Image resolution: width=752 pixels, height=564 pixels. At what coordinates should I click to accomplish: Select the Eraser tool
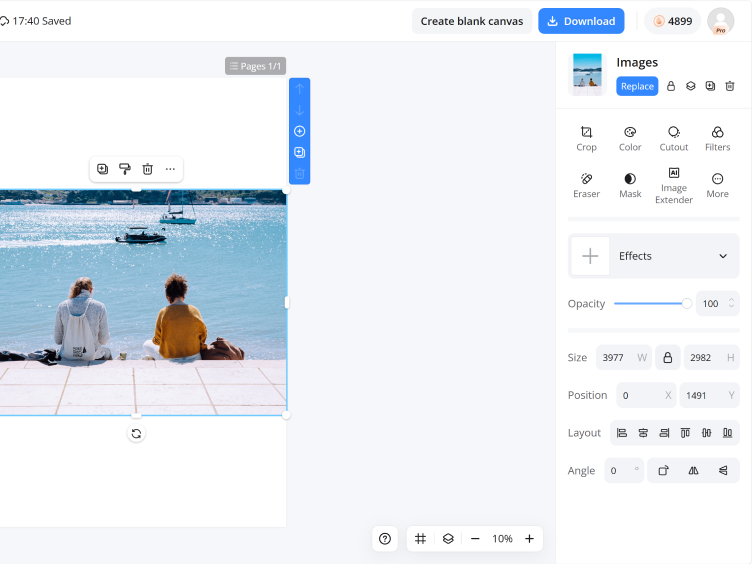pos(586,186)
